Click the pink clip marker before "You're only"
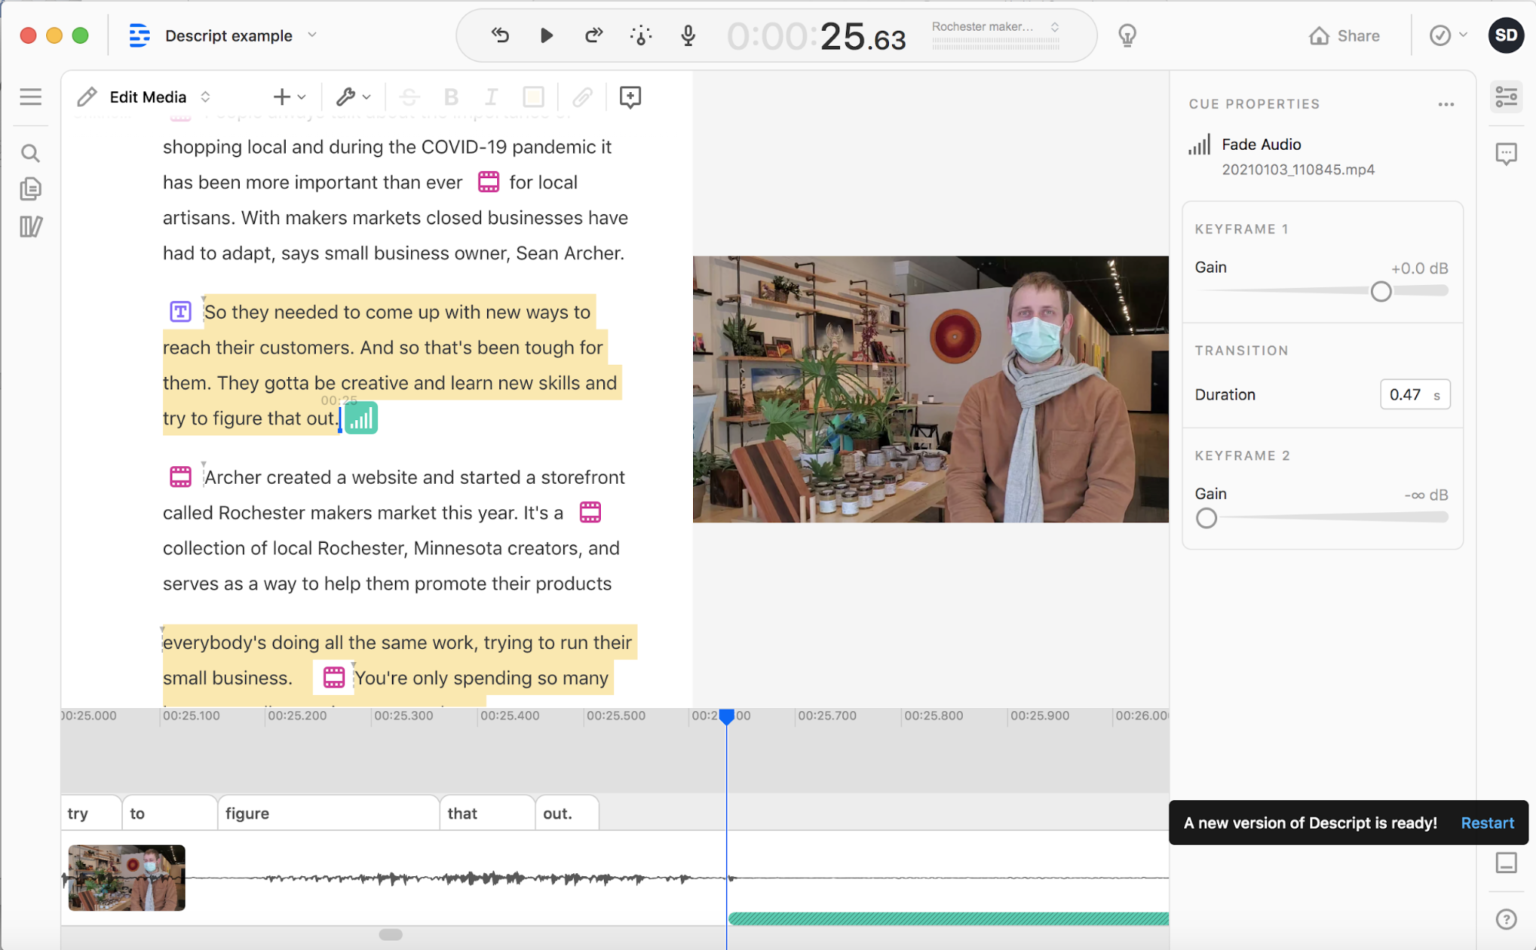Viewport: 1536px width, 950px height. click(334, 678)
